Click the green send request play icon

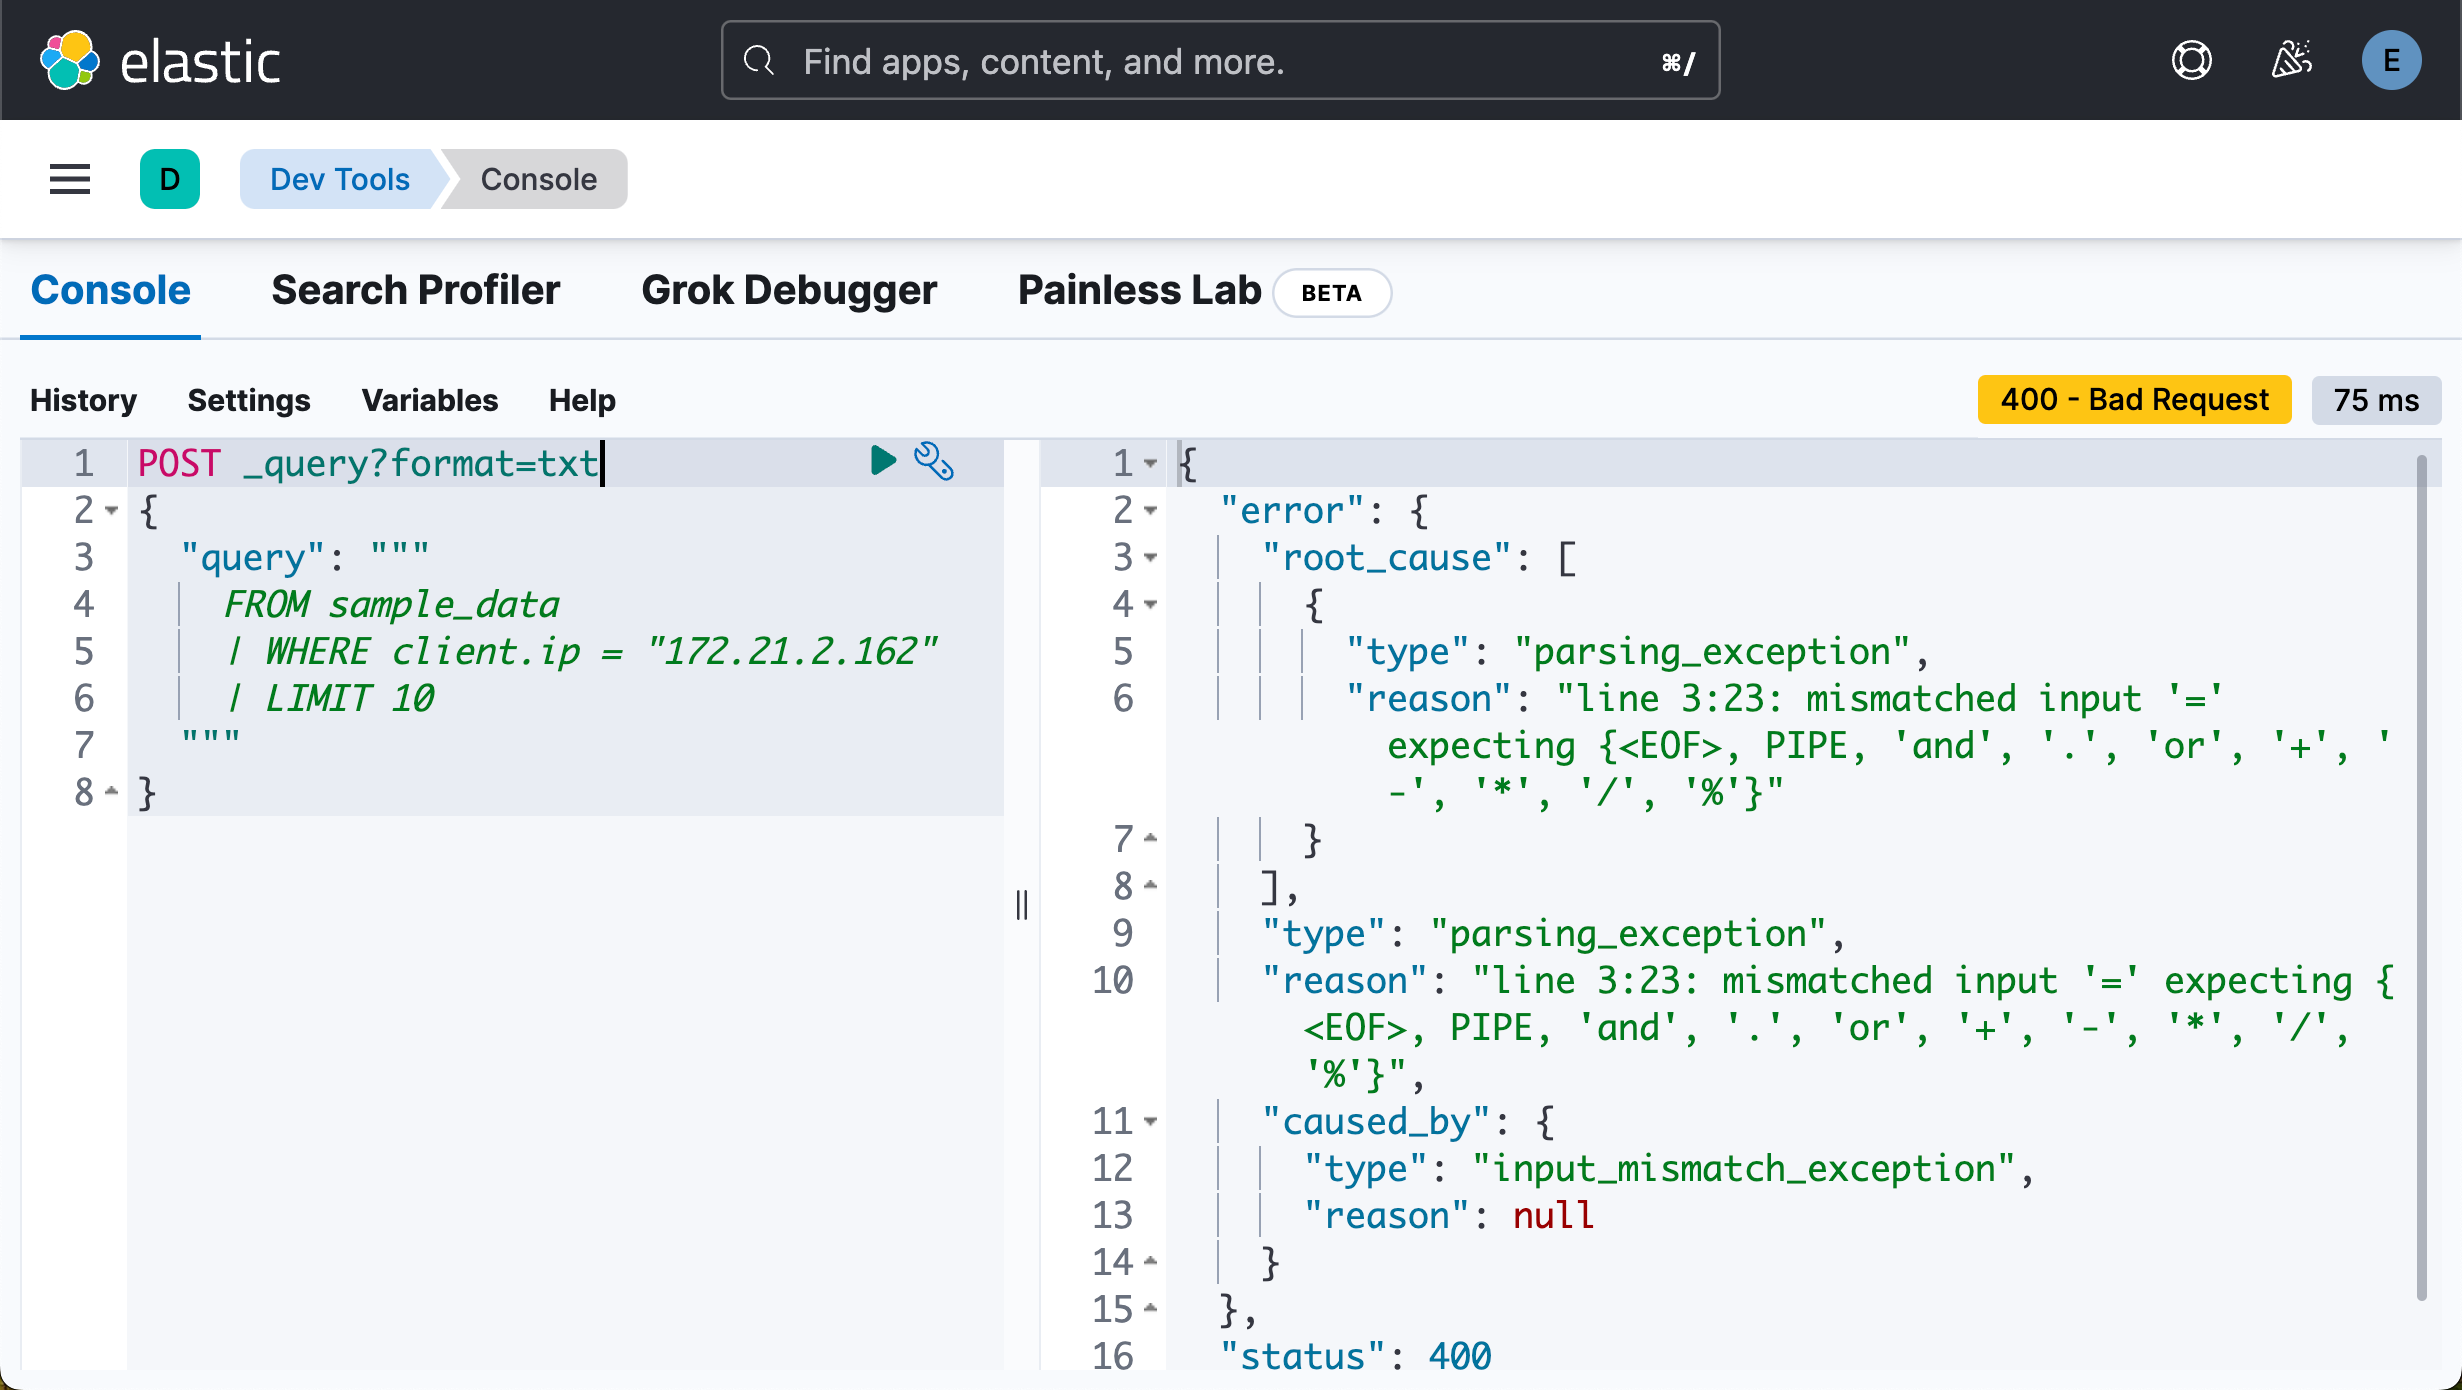[x=882, y=461]
